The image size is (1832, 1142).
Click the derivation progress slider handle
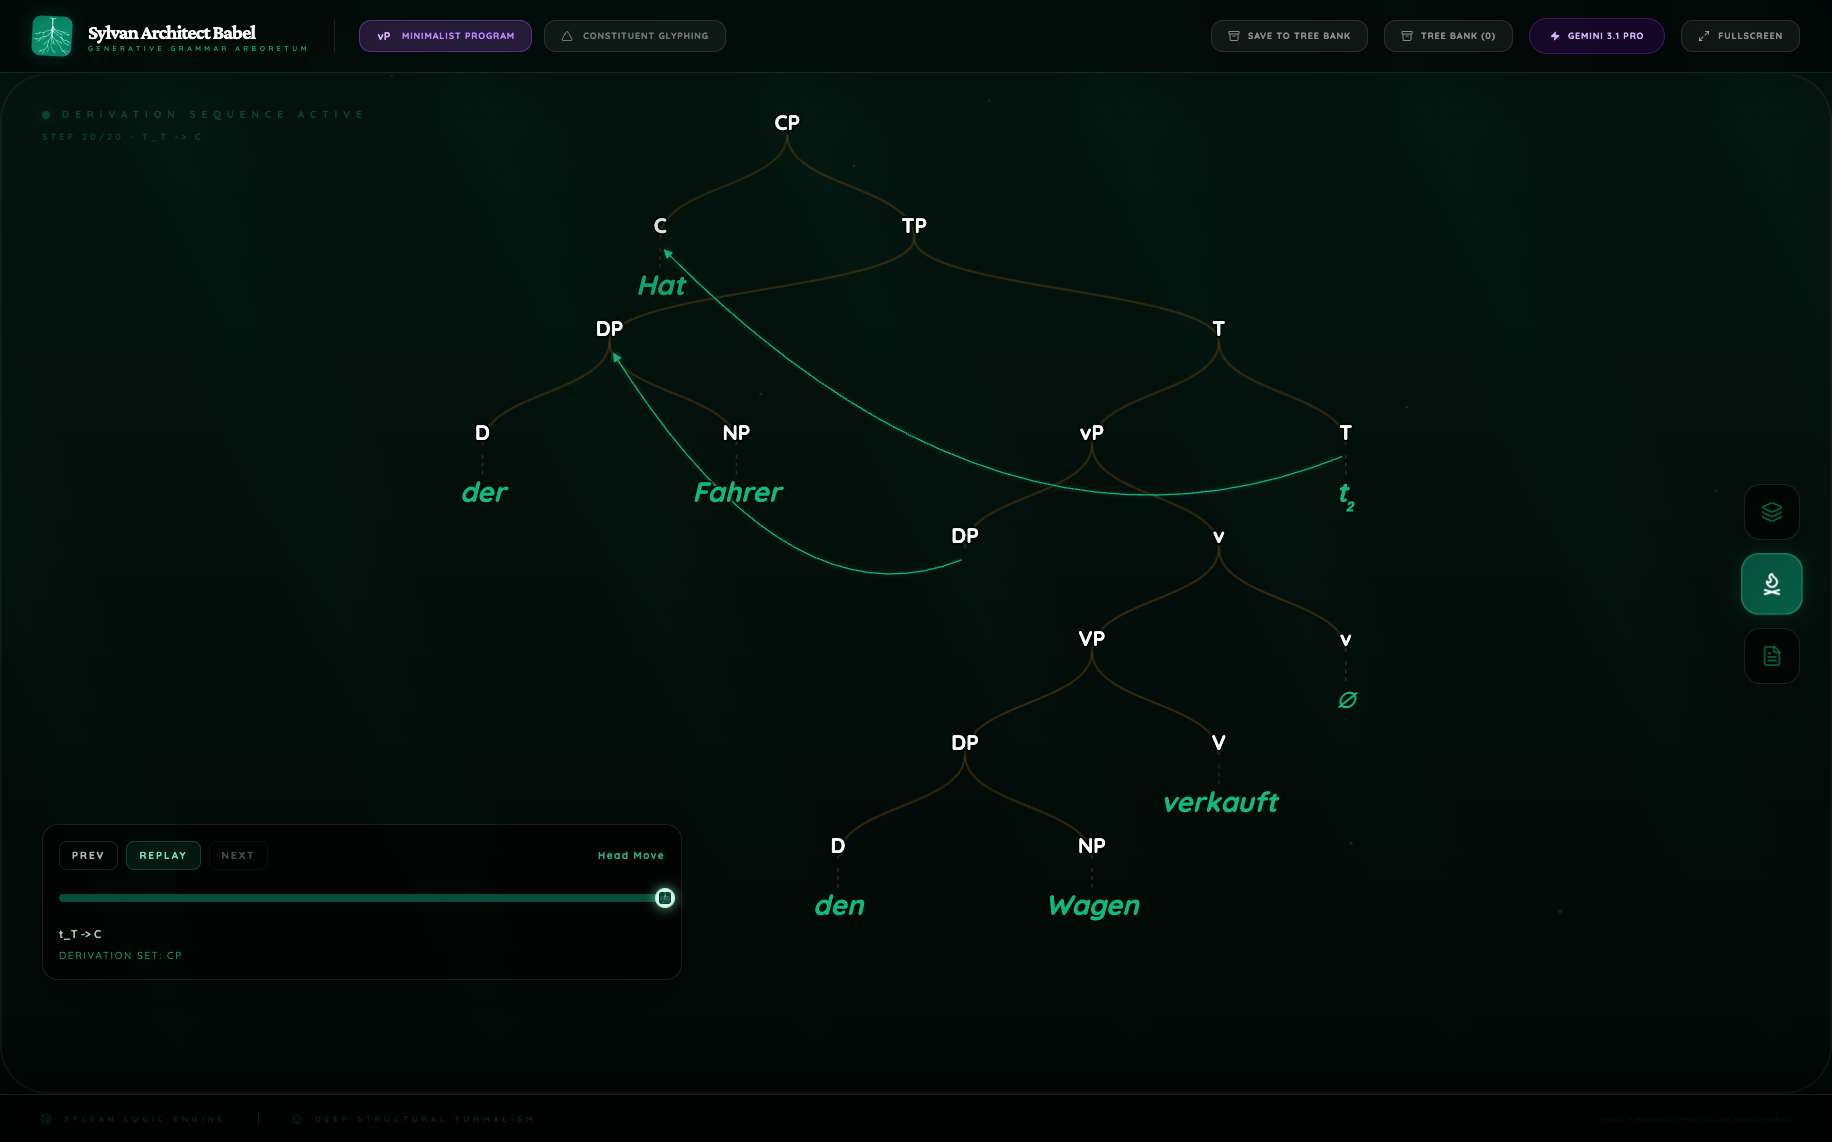click(x=665, y=898)
